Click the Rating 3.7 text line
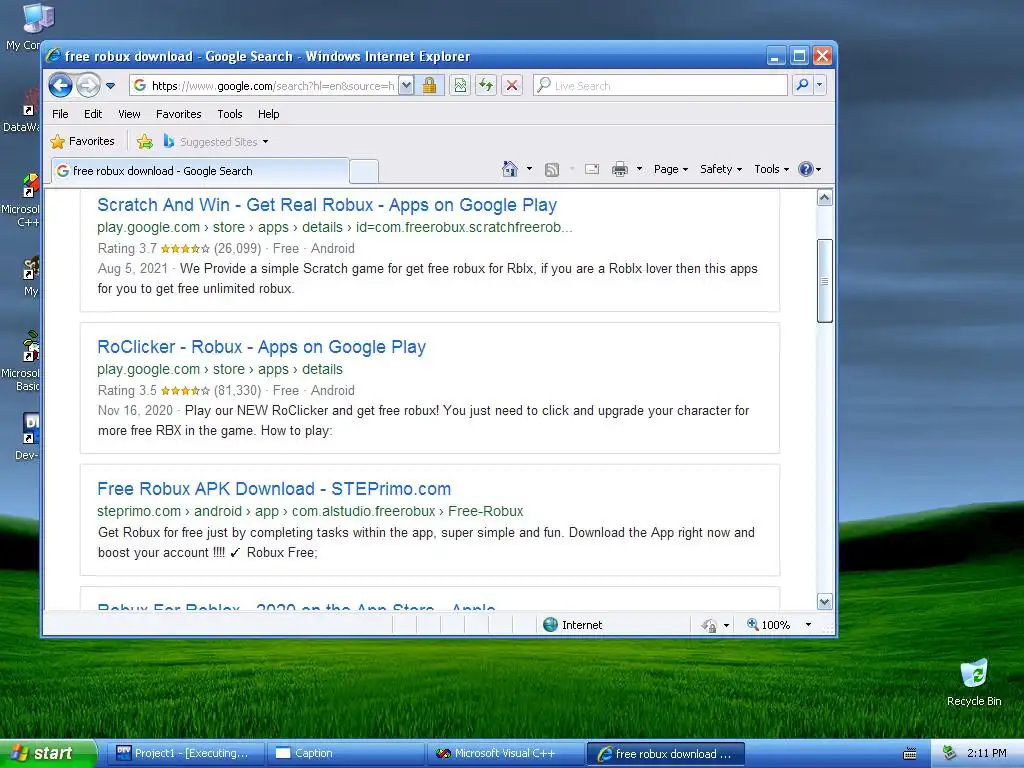1024x768 pixels. pos(226,248)
